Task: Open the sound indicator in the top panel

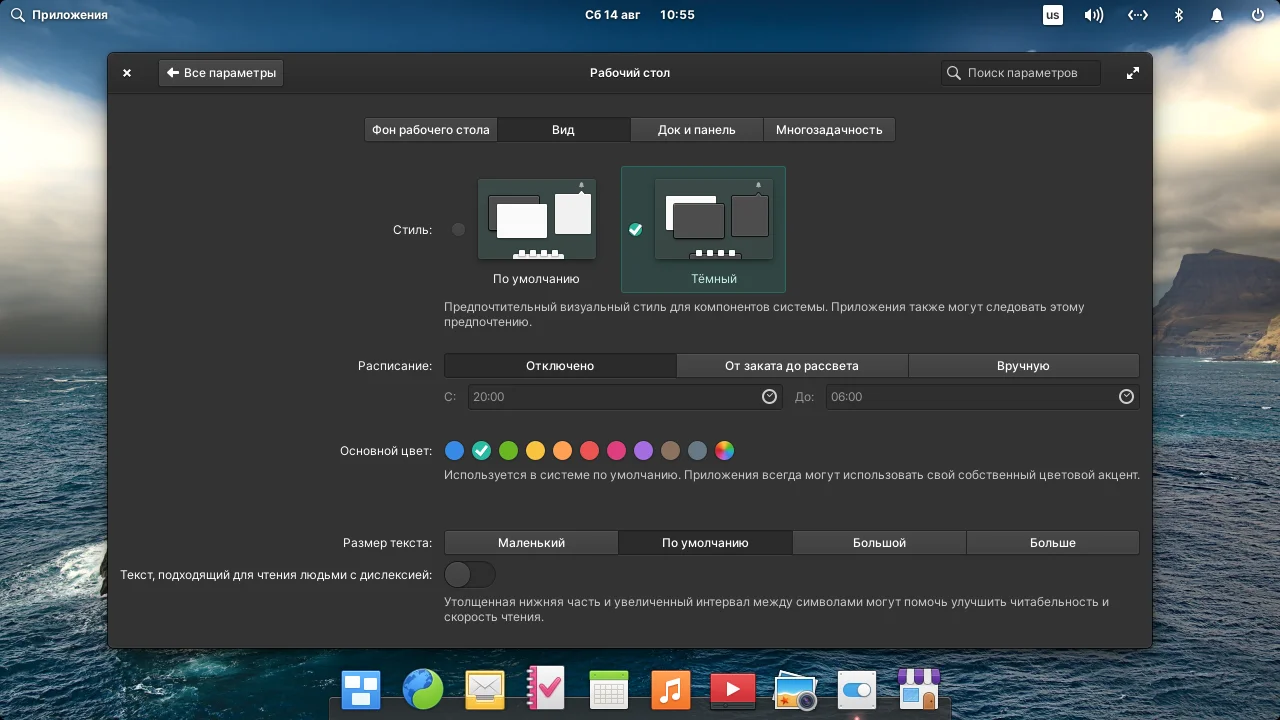Action: point(1093,14)
